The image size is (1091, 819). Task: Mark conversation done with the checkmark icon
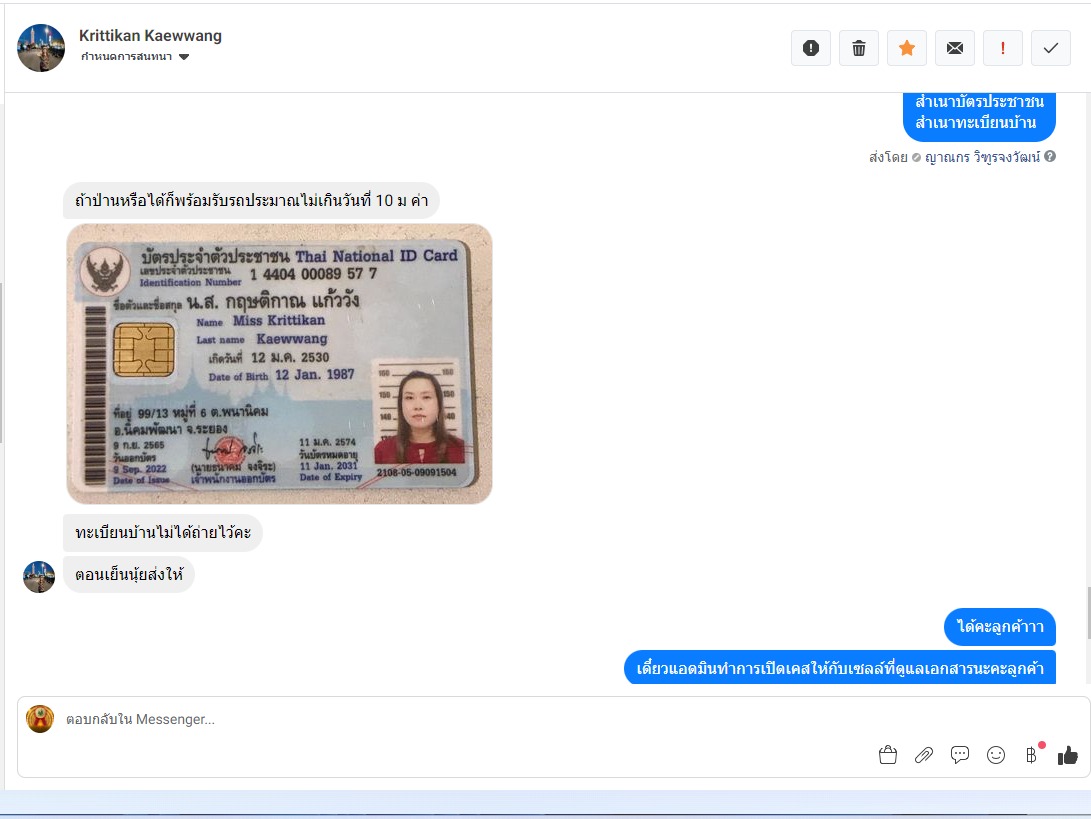click(x=1051, y=48)
